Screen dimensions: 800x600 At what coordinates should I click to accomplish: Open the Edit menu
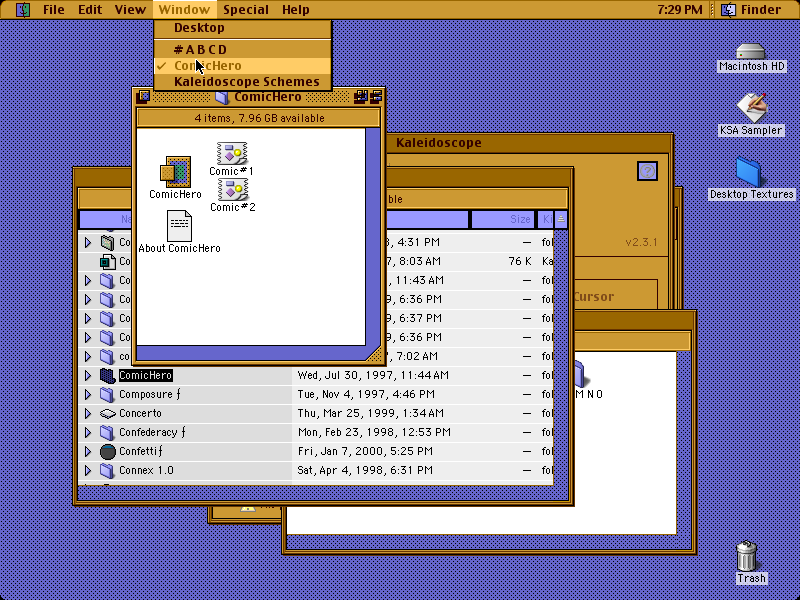[x=90, y=9]
